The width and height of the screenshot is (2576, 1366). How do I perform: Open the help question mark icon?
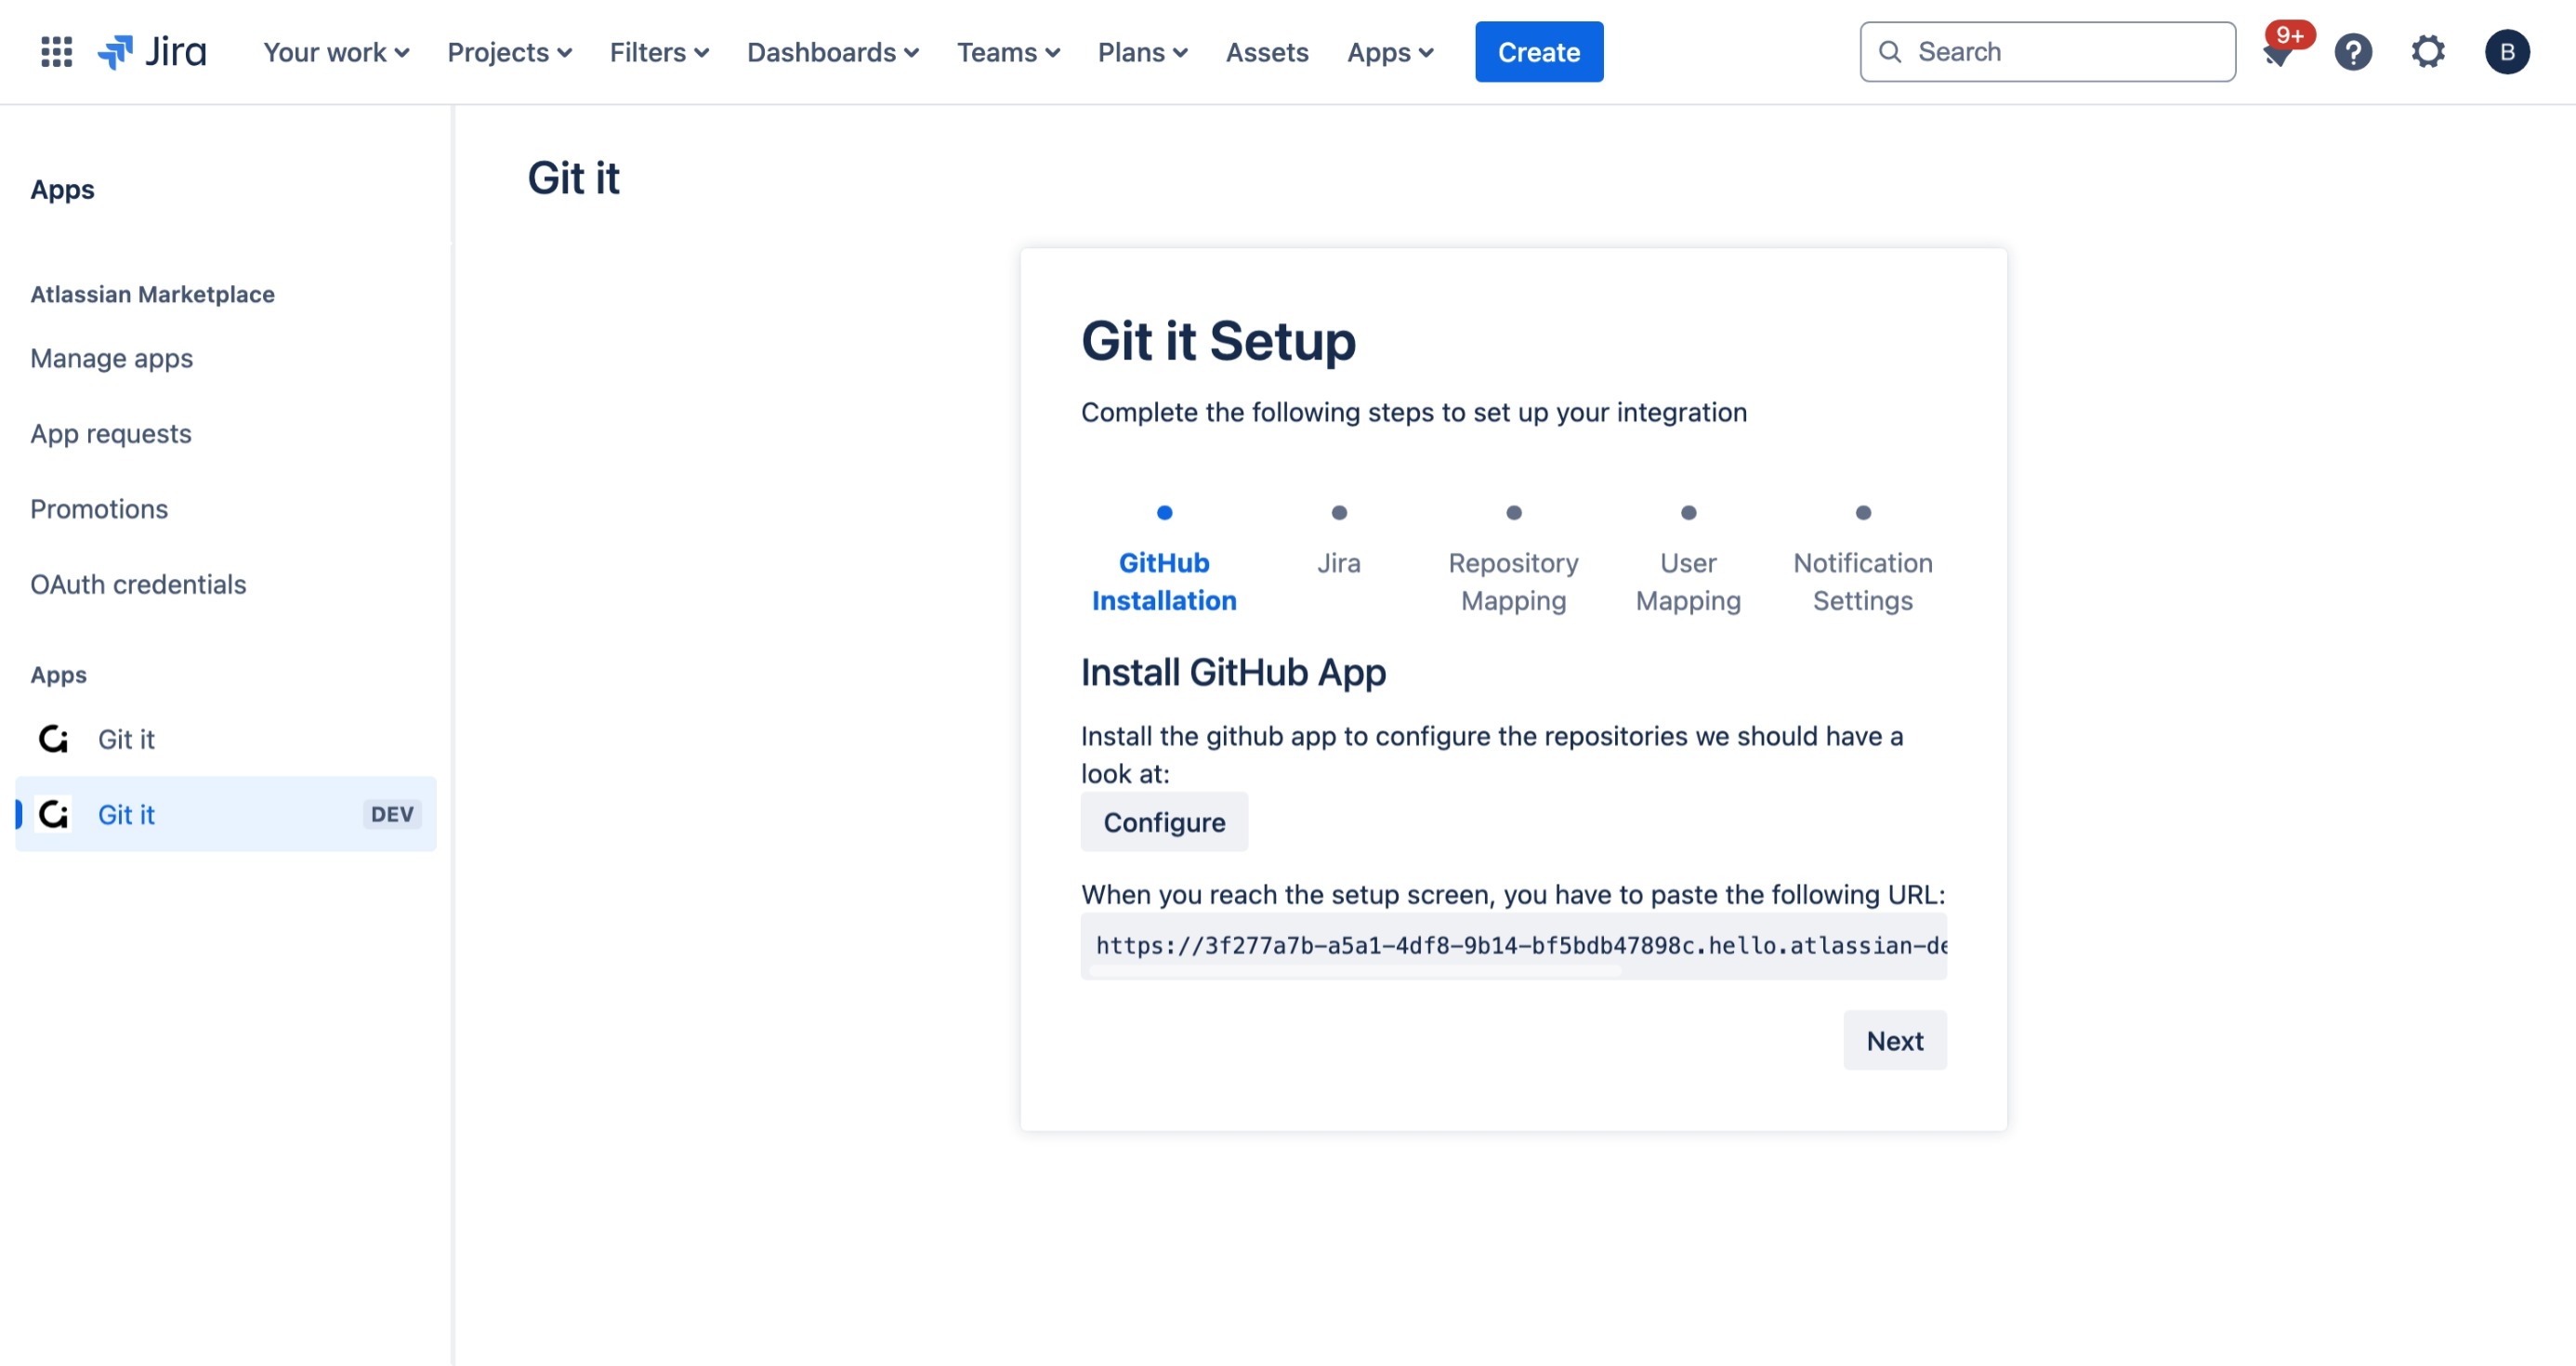click(x=2353, y=52)
